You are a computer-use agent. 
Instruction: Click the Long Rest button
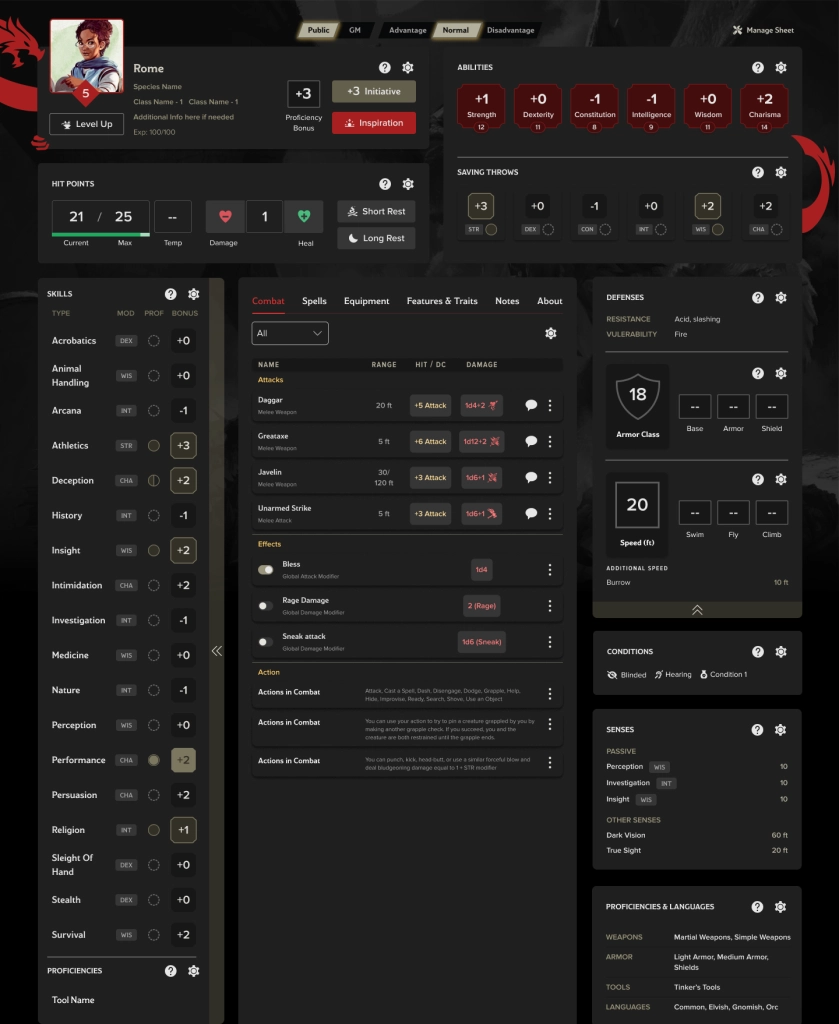click(376, 238)
